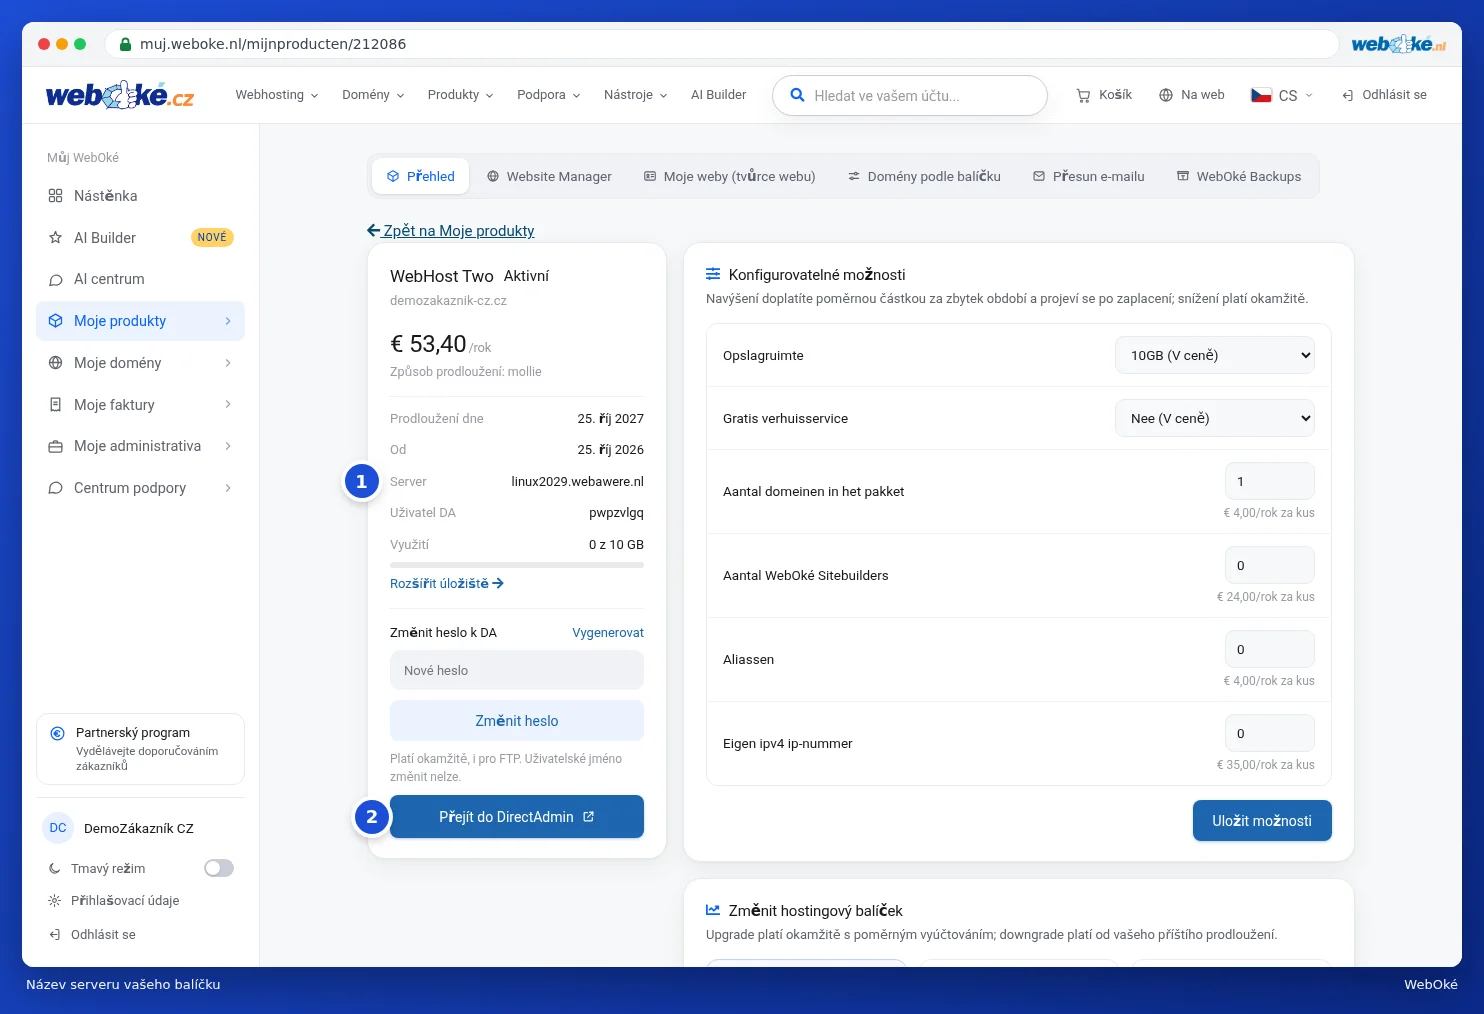Open the Podpora menu

[549, 95]
